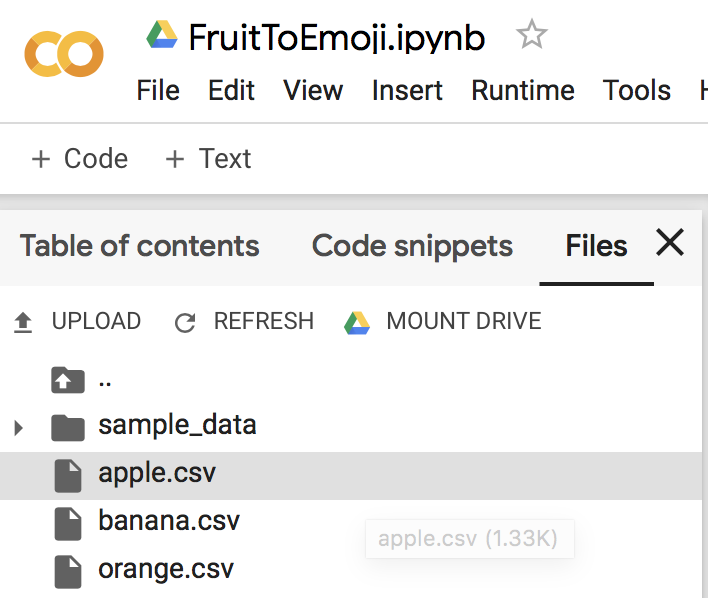708x598 pixels.
Task: Open the File menu
Action: [x=158, y=90]
